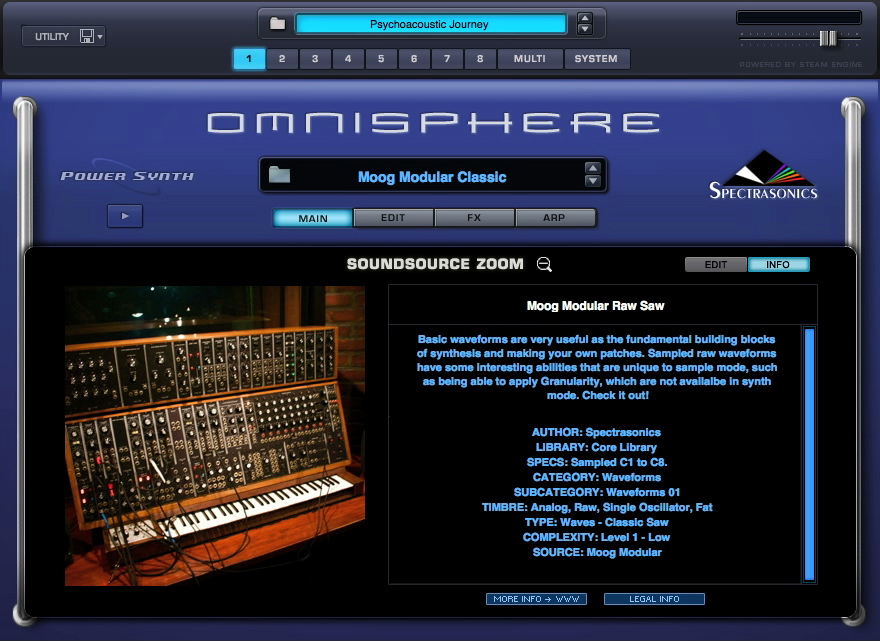Click the level meter display above the volume slider

point(799,17)
